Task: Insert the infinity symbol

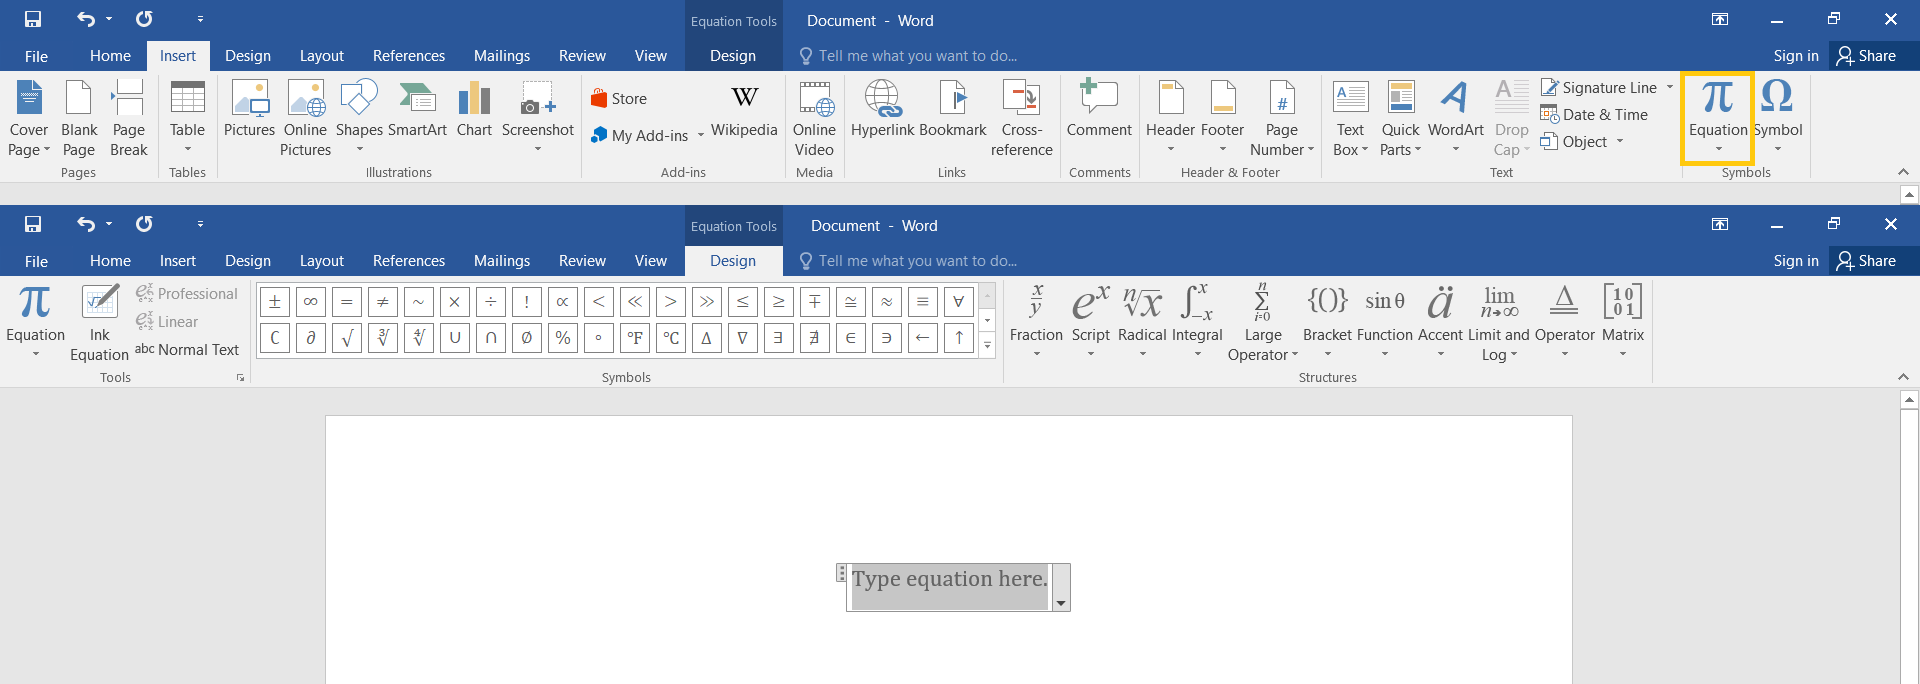Action: click(x=311, y=301)
